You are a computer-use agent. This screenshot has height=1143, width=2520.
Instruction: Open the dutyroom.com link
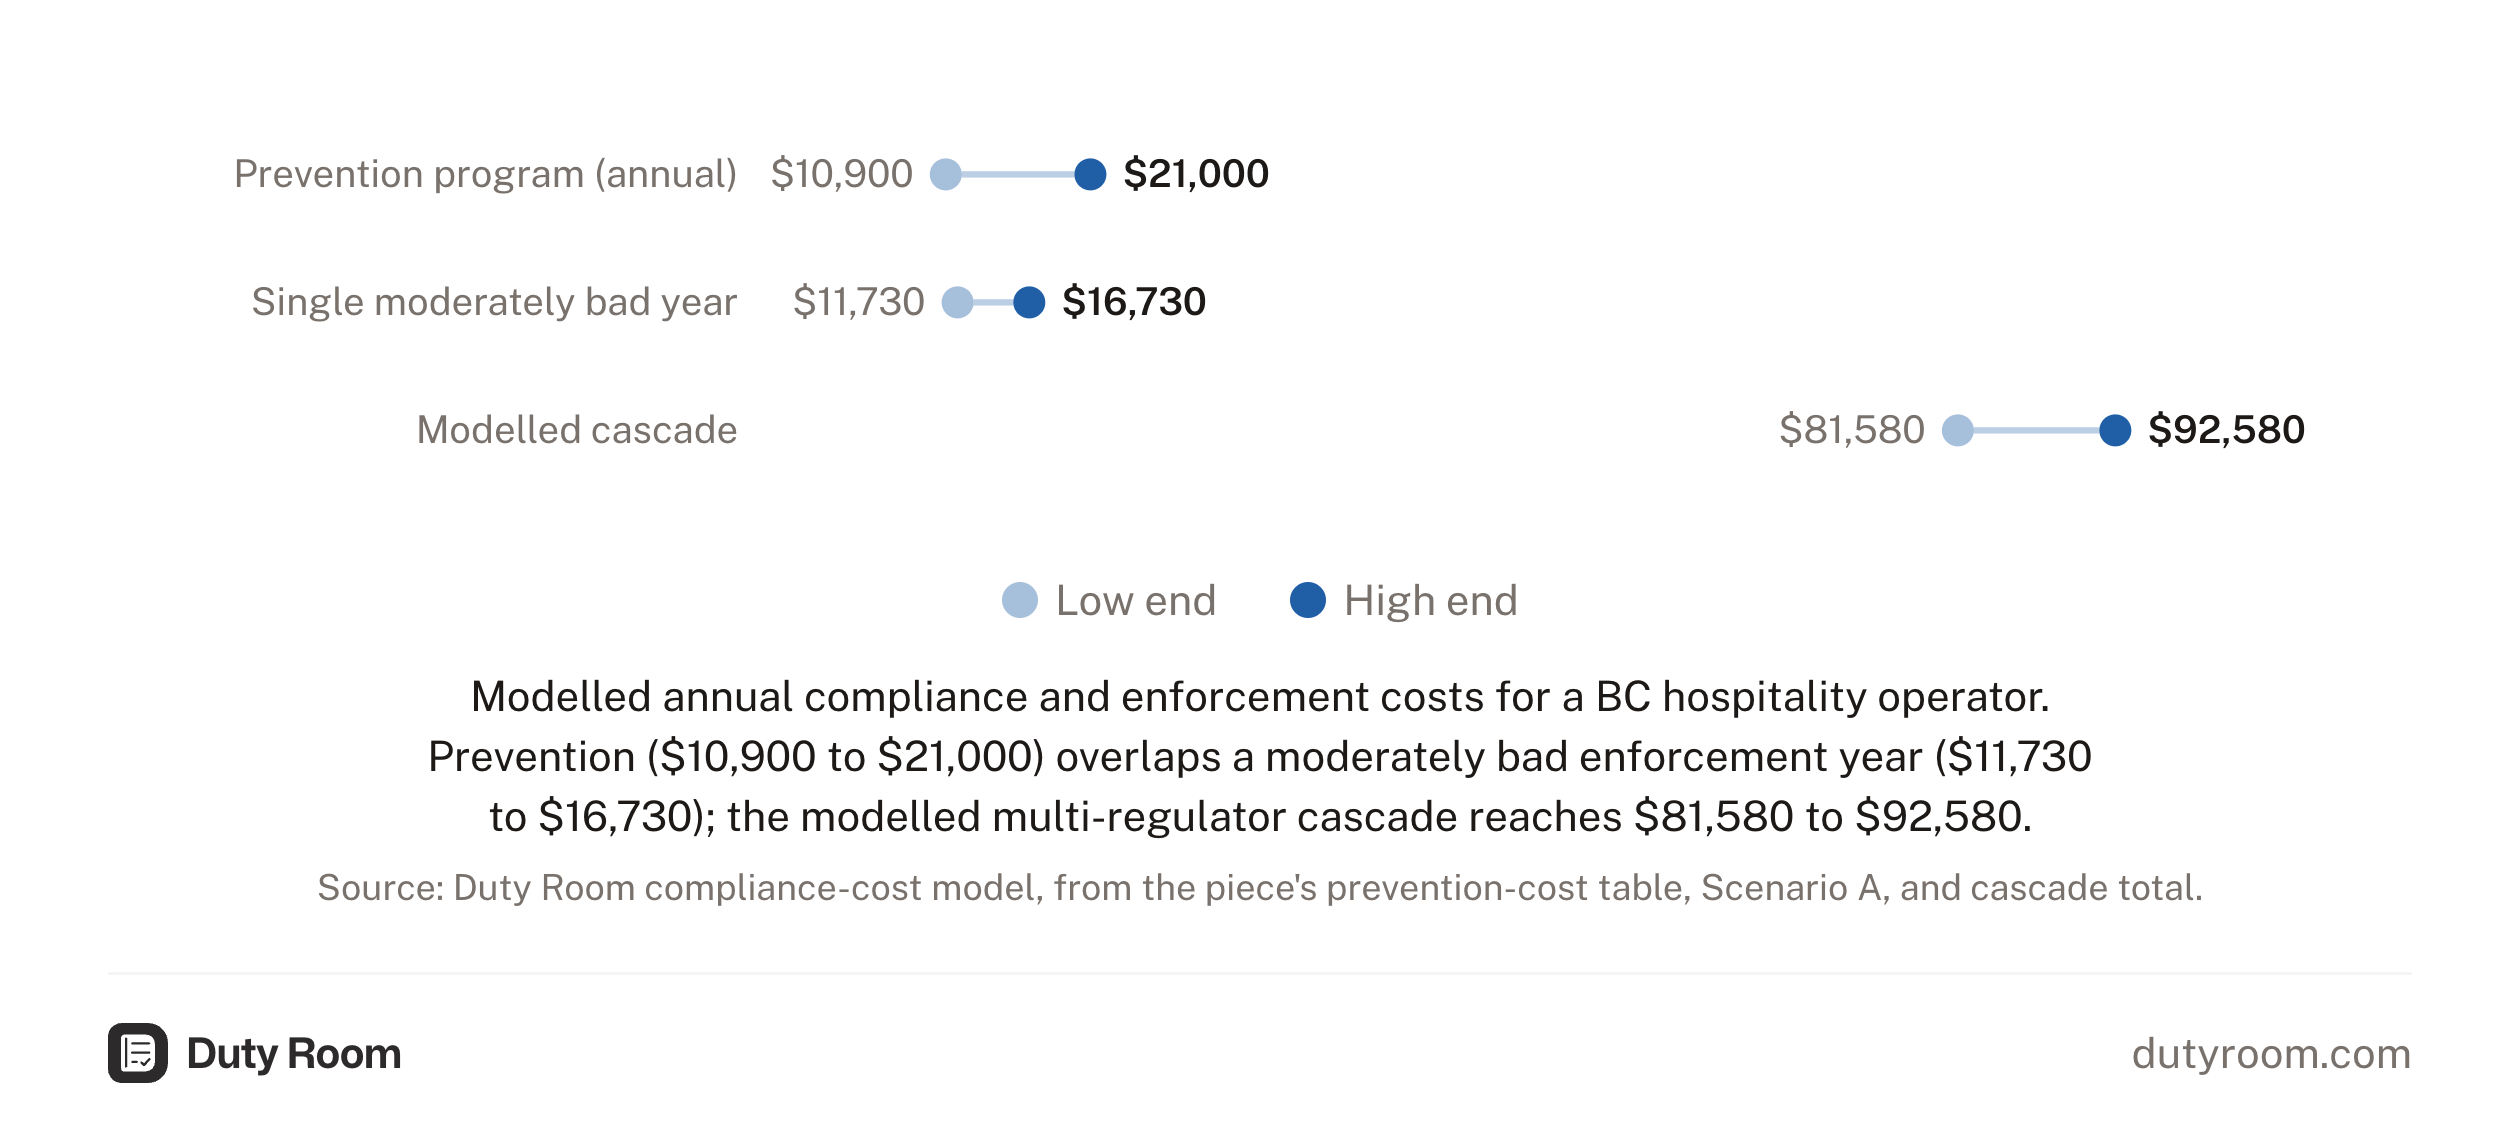2271,1053
